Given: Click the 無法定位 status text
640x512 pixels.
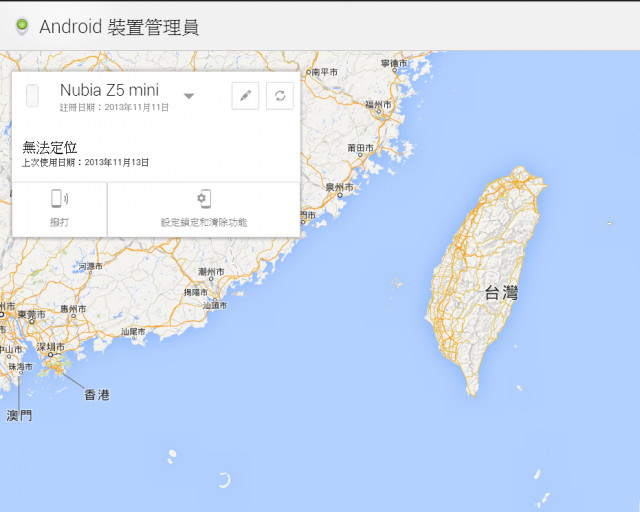Looking at the screenshot, I should [49, 147].
